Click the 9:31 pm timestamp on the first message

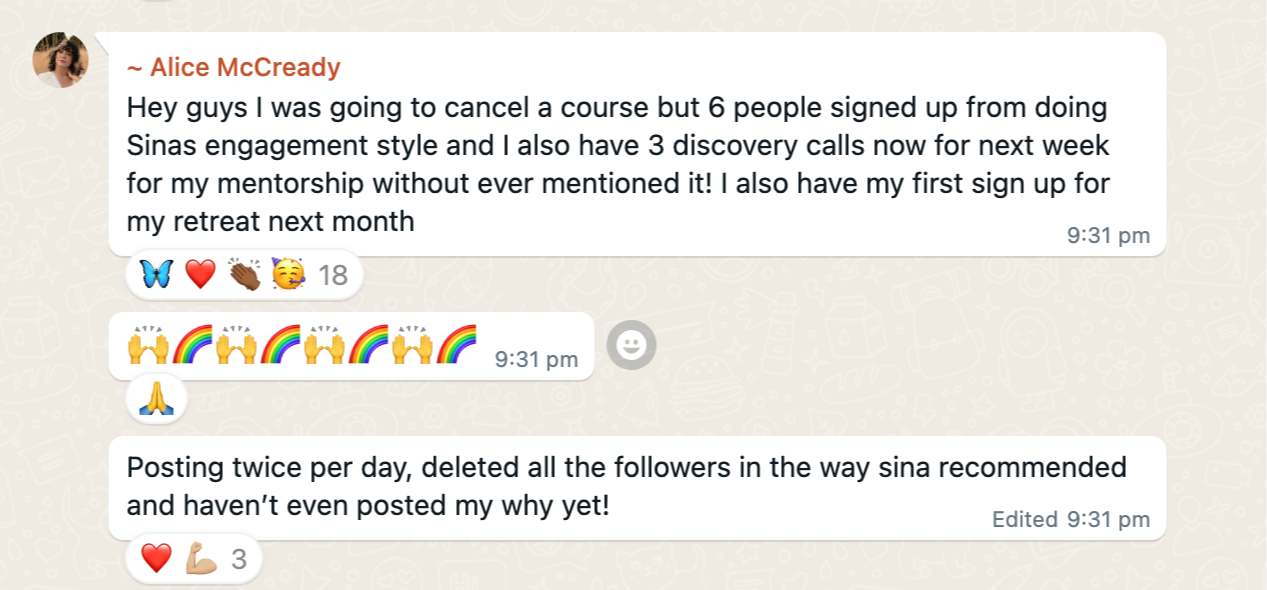coord(1109,236)
